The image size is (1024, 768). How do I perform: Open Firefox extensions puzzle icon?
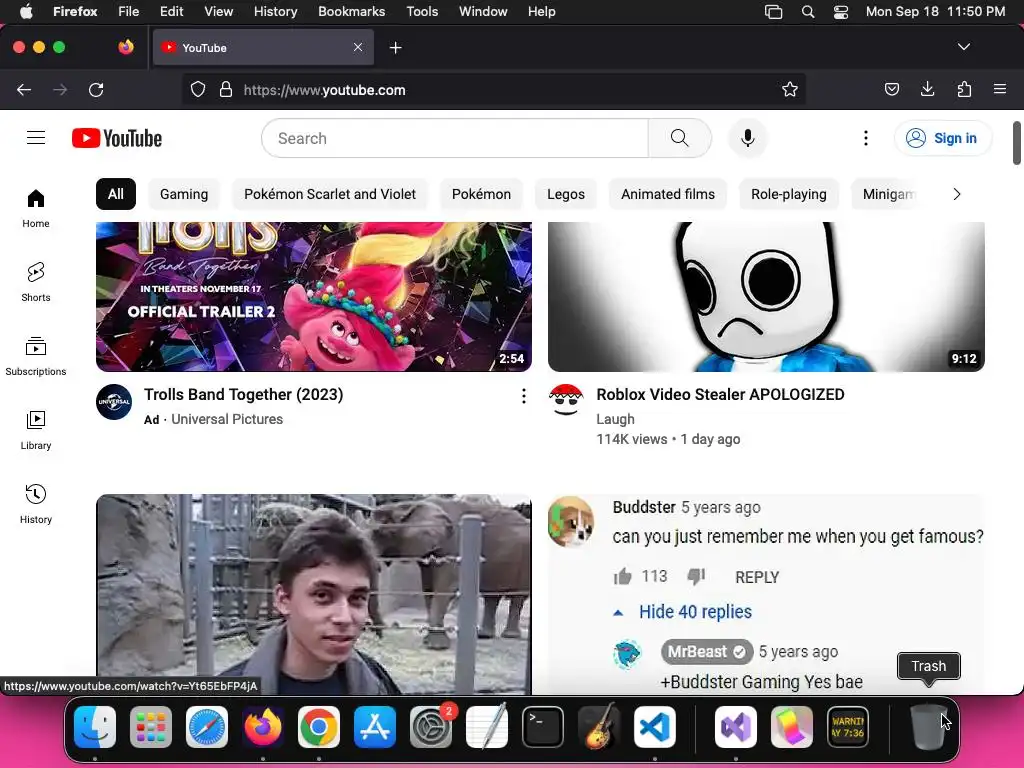(964, 89)
